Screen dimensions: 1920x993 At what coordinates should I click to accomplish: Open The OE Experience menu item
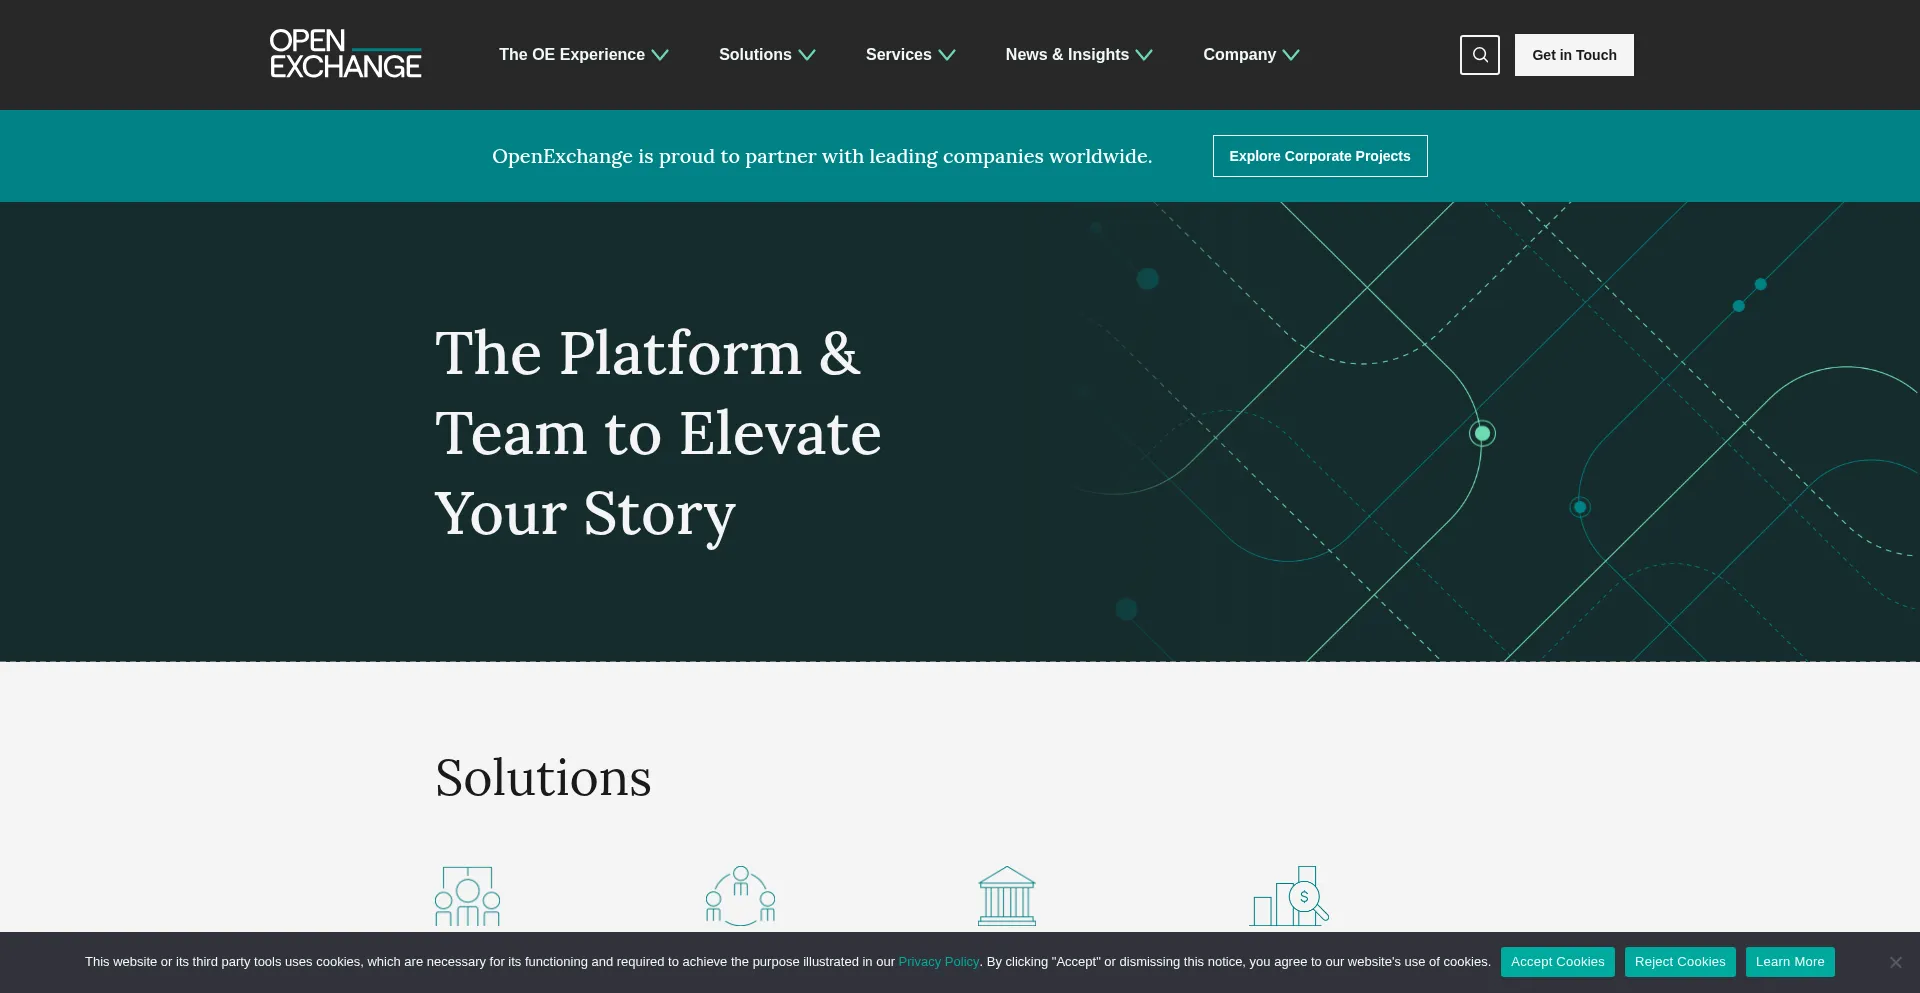tap(571, 55)
